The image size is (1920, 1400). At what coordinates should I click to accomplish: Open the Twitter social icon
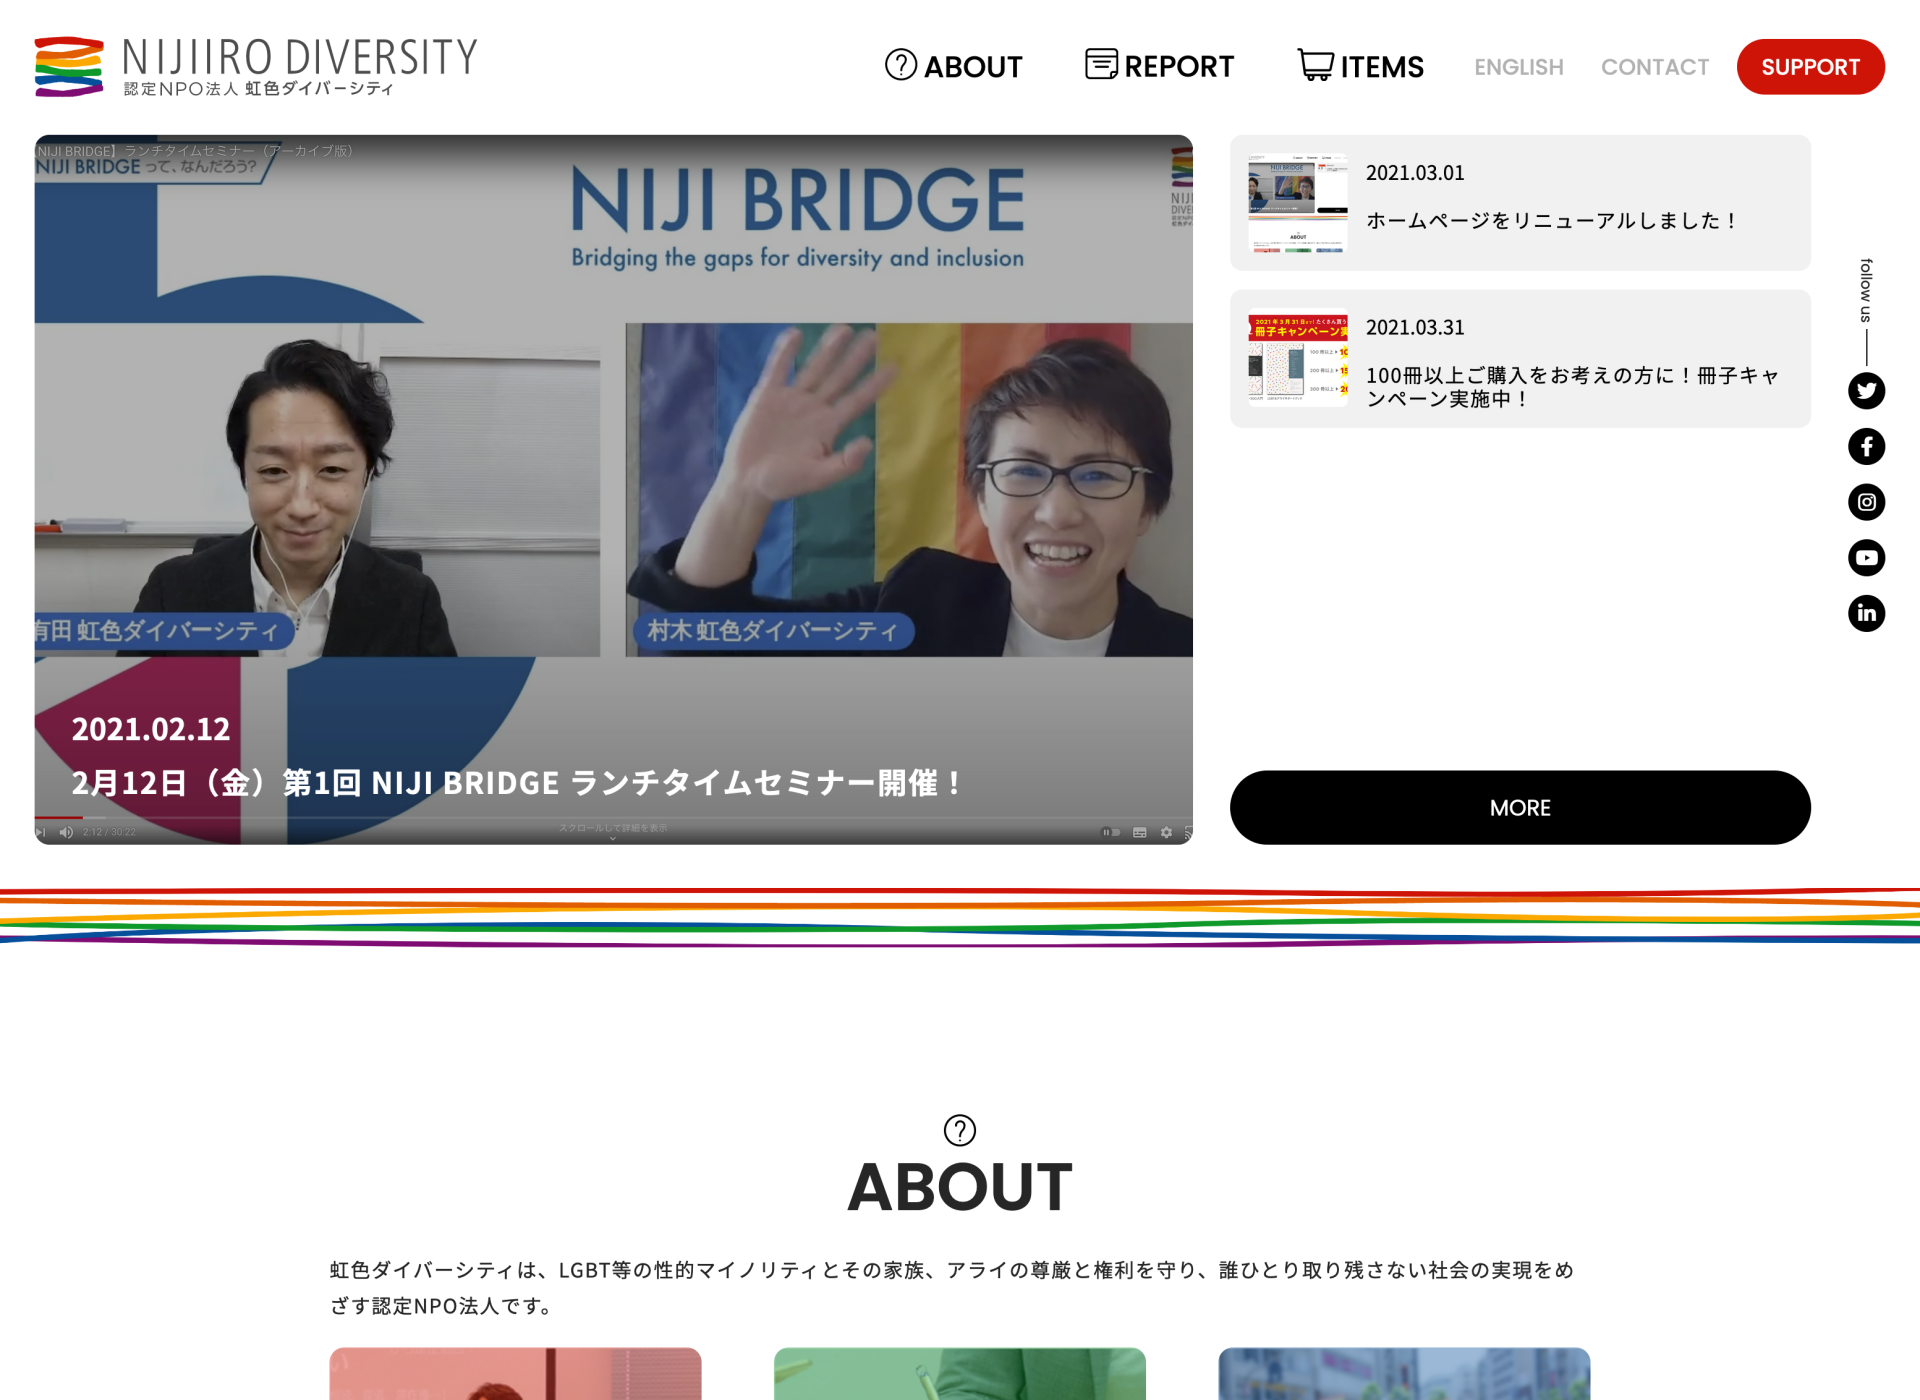pos(1866,391)
